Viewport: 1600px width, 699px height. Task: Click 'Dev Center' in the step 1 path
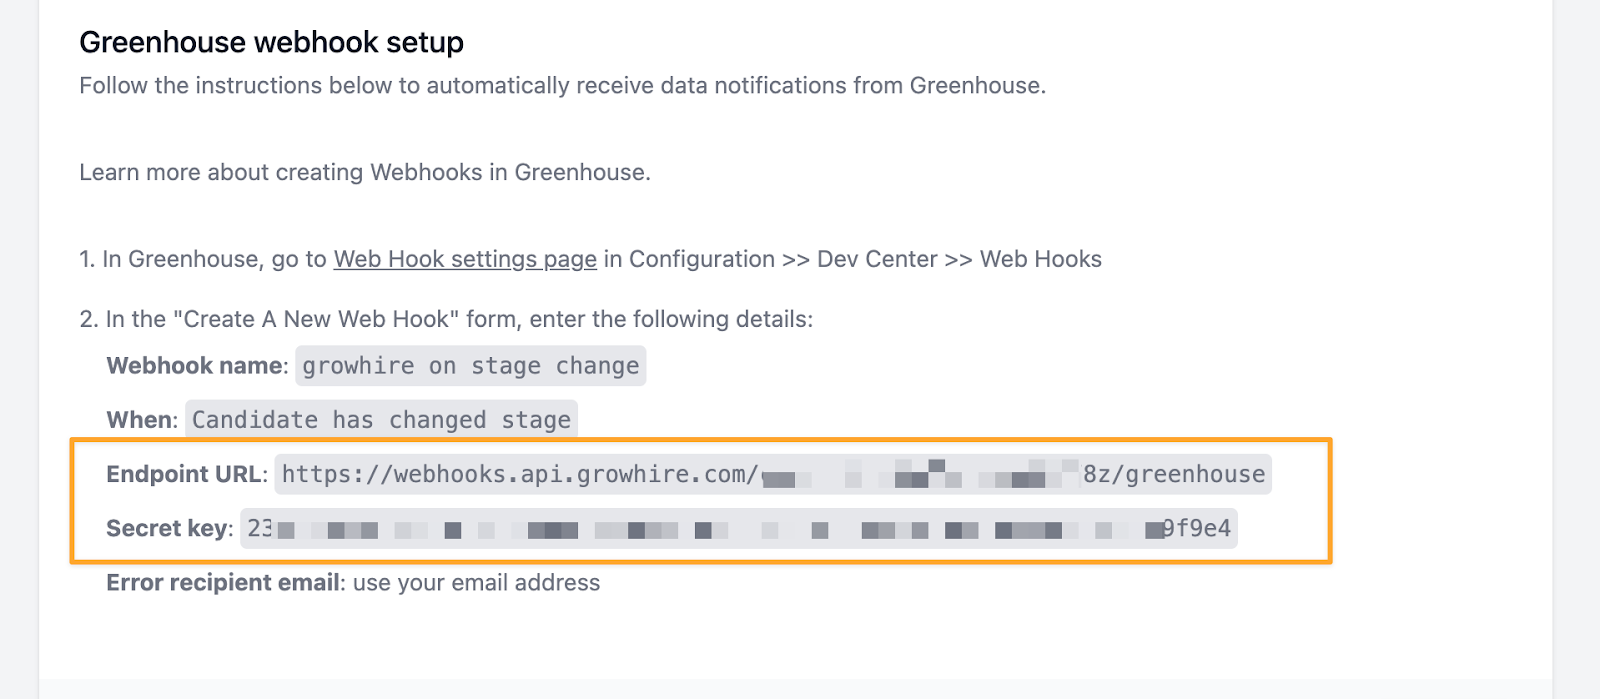(877, 259)
